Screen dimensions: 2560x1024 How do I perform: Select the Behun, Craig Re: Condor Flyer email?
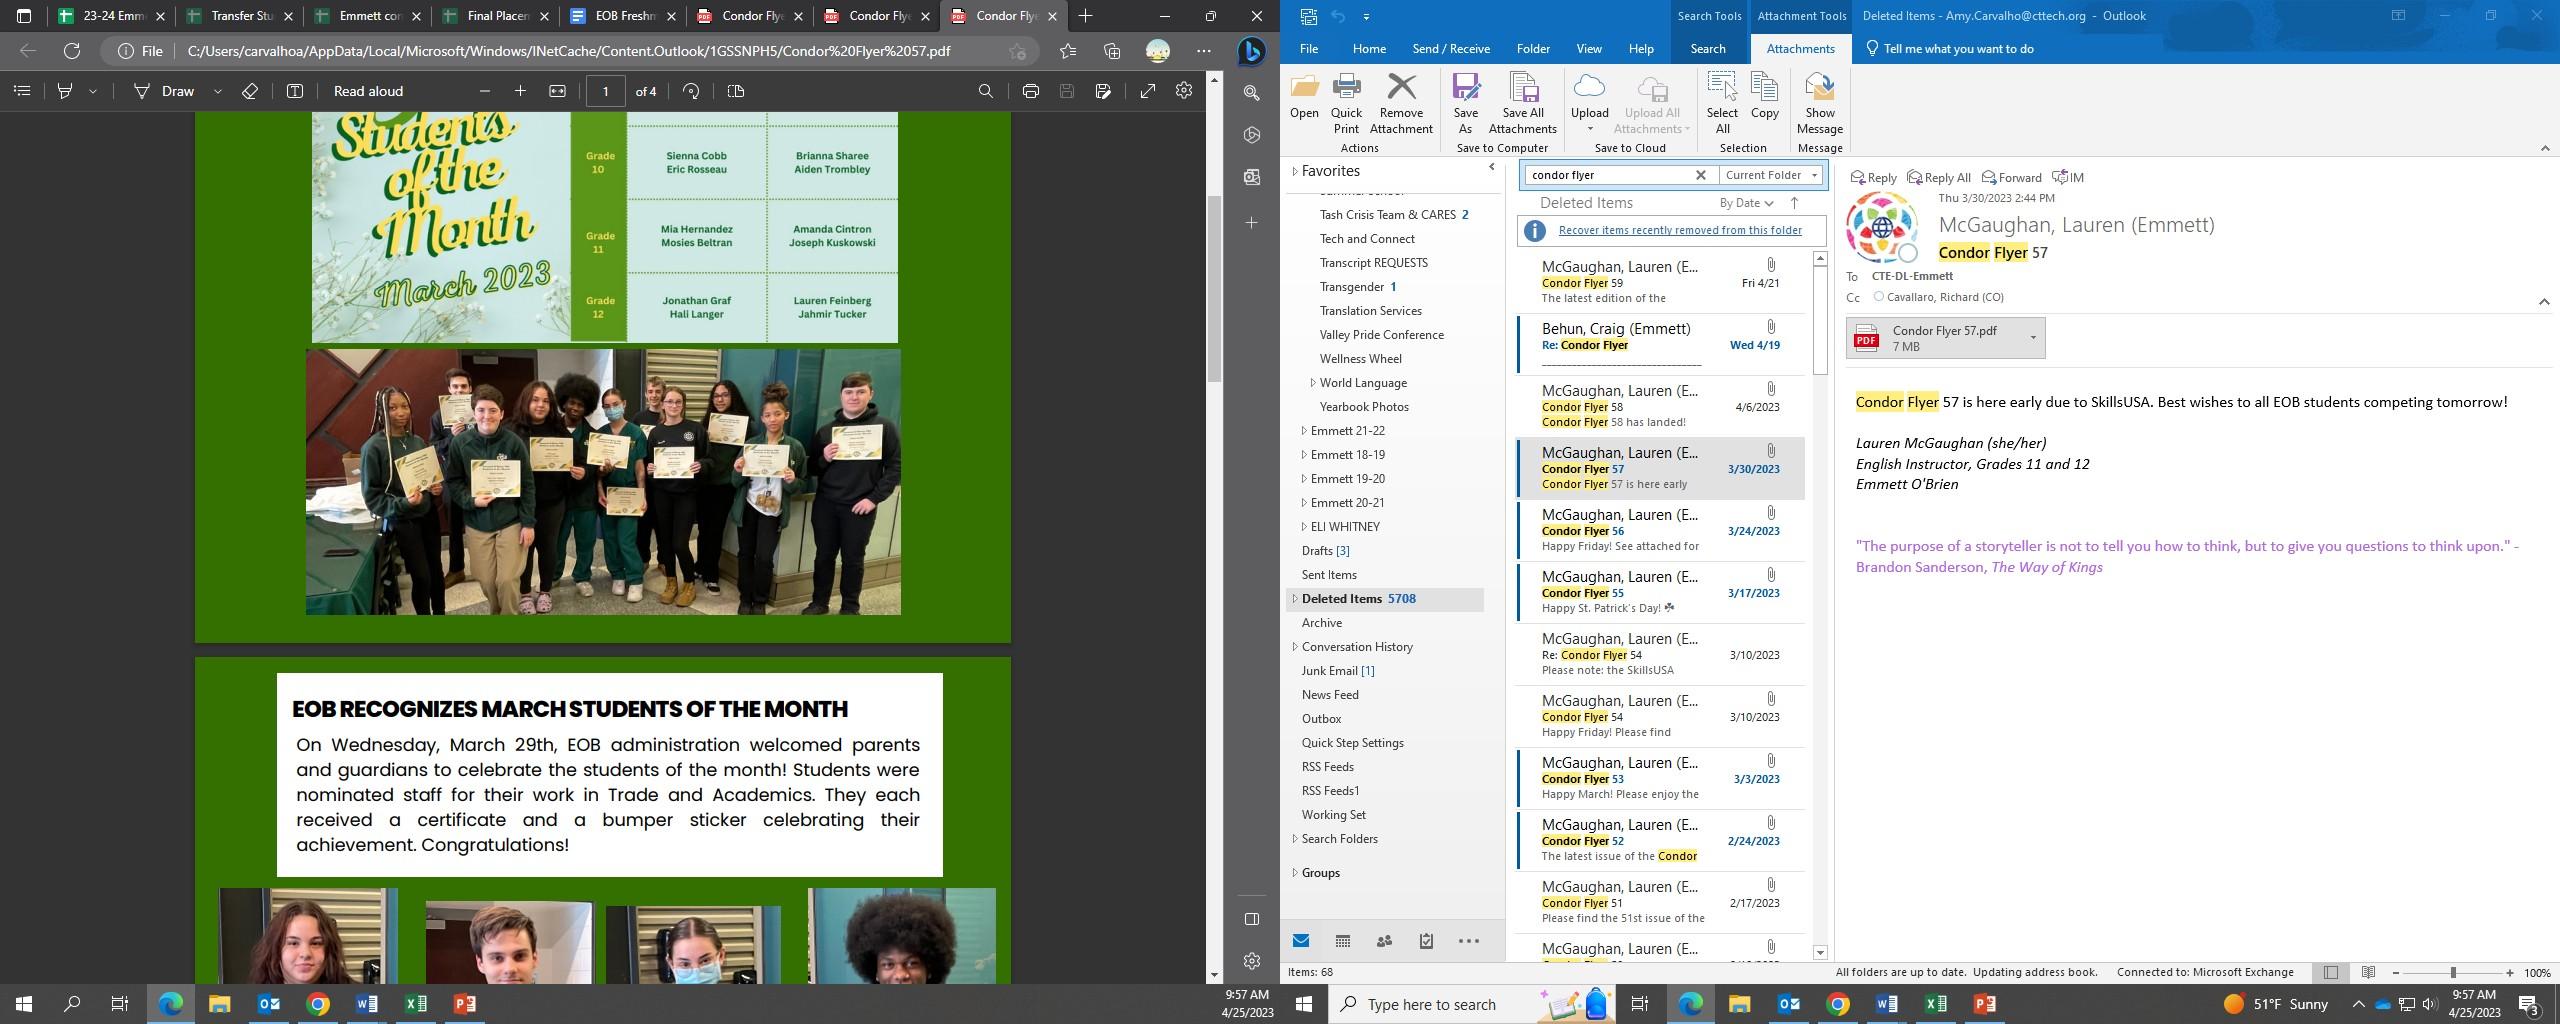point(1661,344)
